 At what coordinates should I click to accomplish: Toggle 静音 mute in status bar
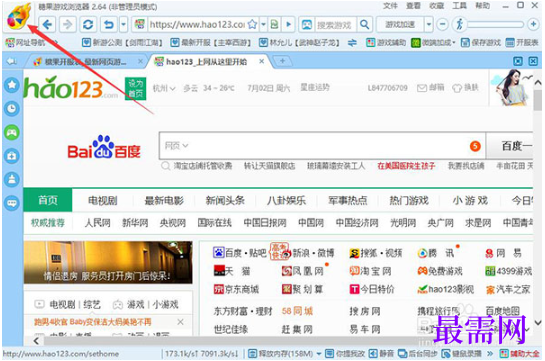click(381, 354)
